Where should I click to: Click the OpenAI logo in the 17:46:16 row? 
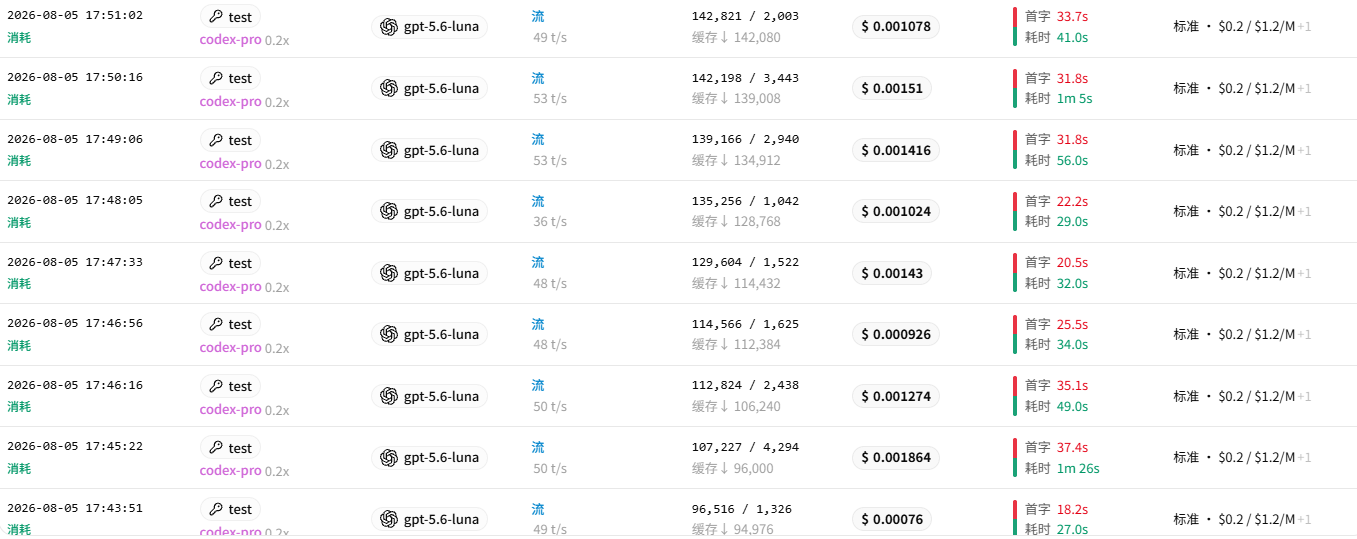click(x=389, y=396)
